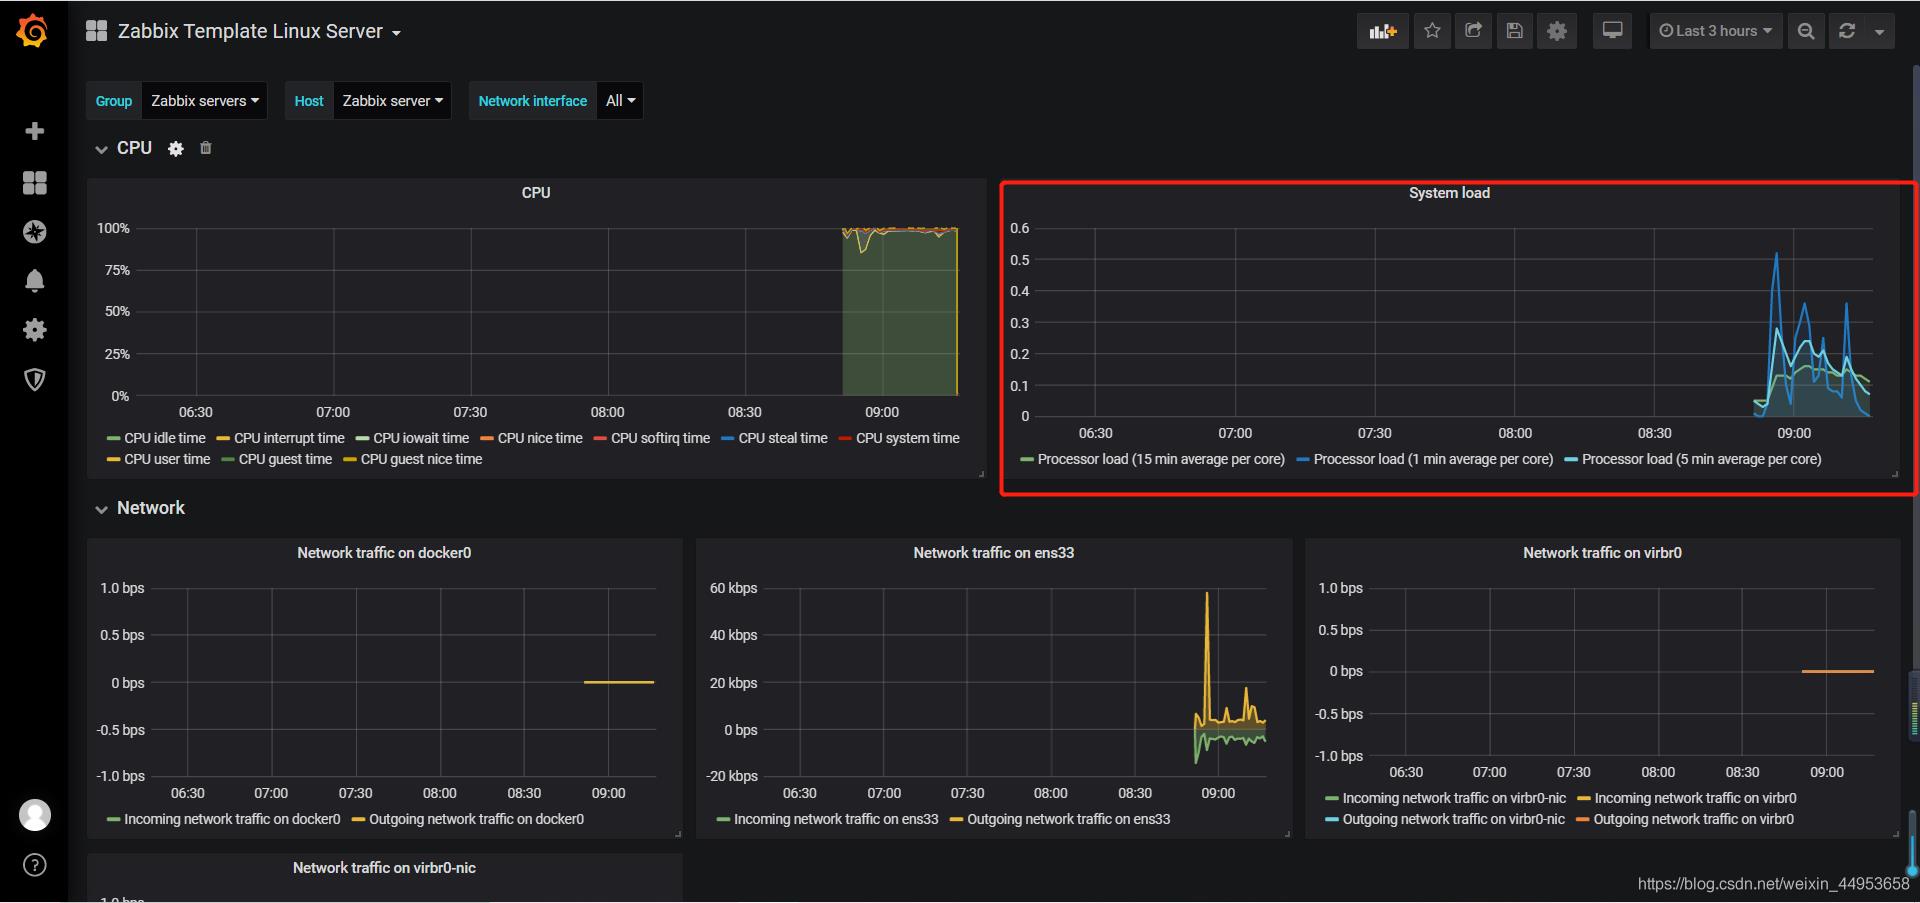Click the Network interface variable label
Image resolution: width=1920 pixels, height=903 pixels.
(533, 101)
